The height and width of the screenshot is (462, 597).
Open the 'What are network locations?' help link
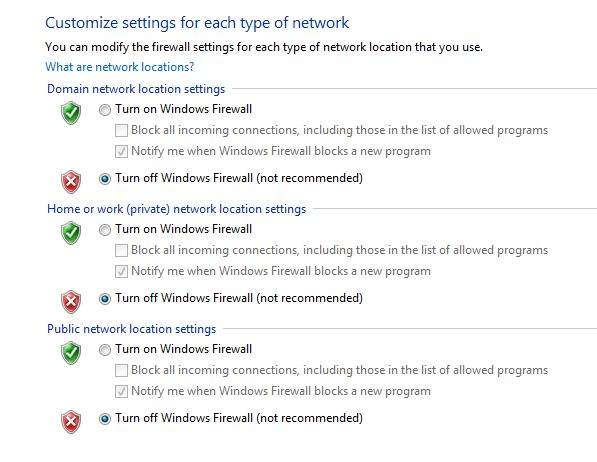[x=120, y=67]
